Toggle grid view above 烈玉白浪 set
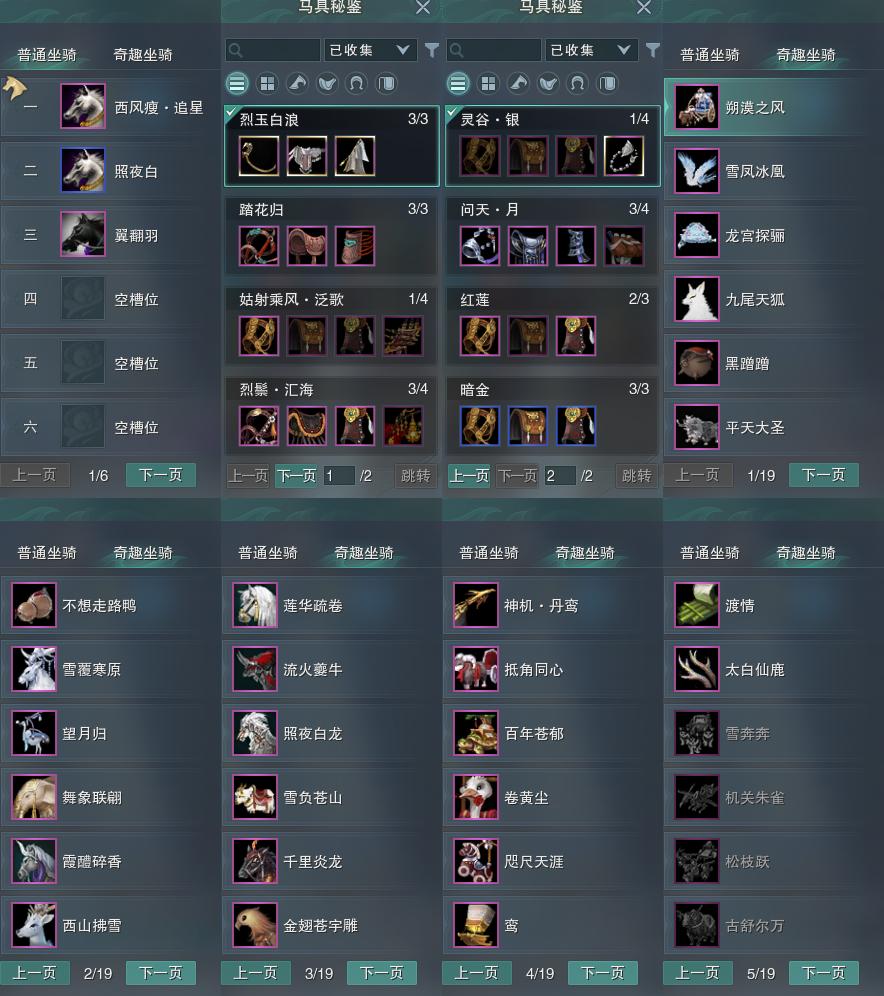 click(x=267, y=83)
